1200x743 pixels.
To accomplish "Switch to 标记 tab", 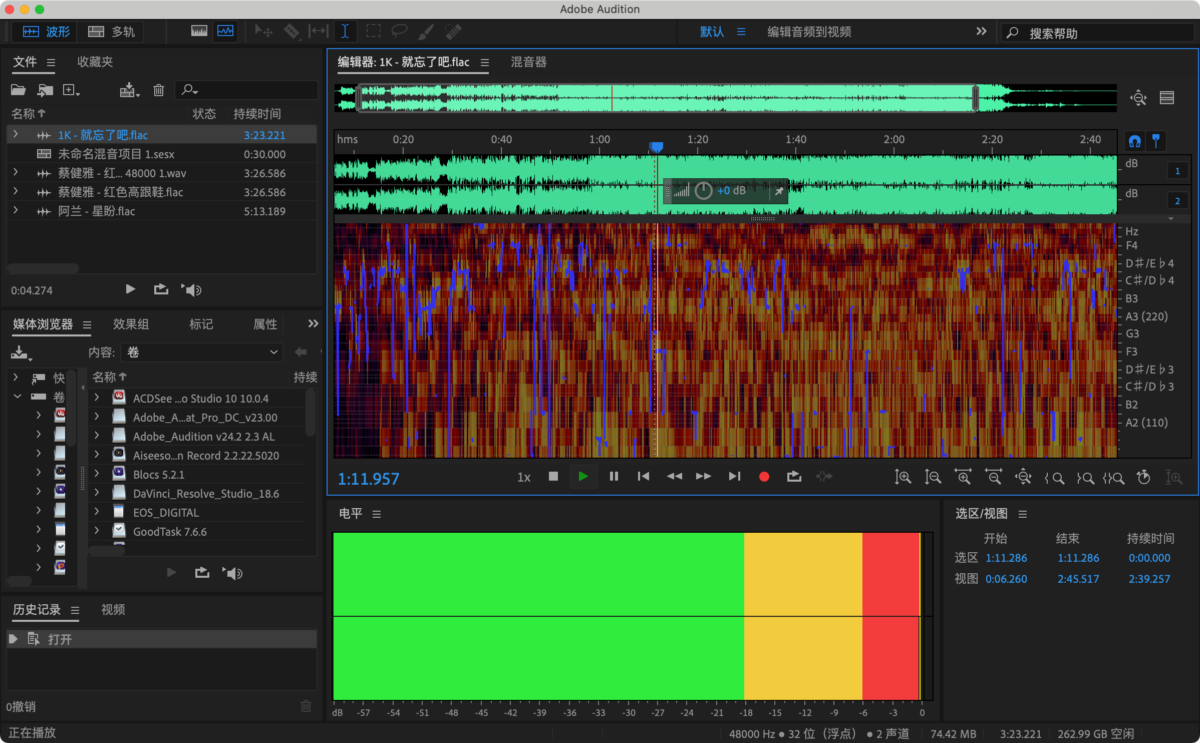I will click(x=201, y=324).
